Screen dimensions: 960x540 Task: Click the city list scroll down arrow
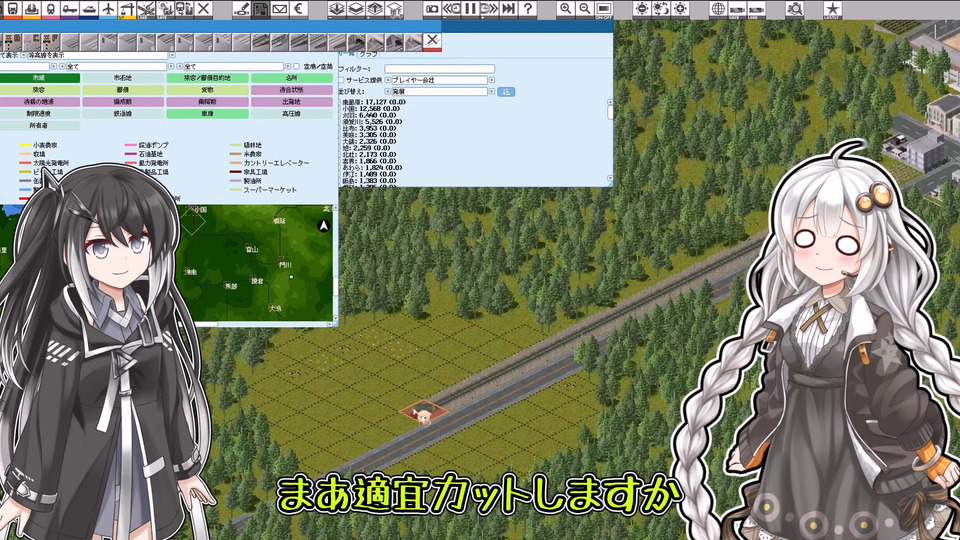610,179
